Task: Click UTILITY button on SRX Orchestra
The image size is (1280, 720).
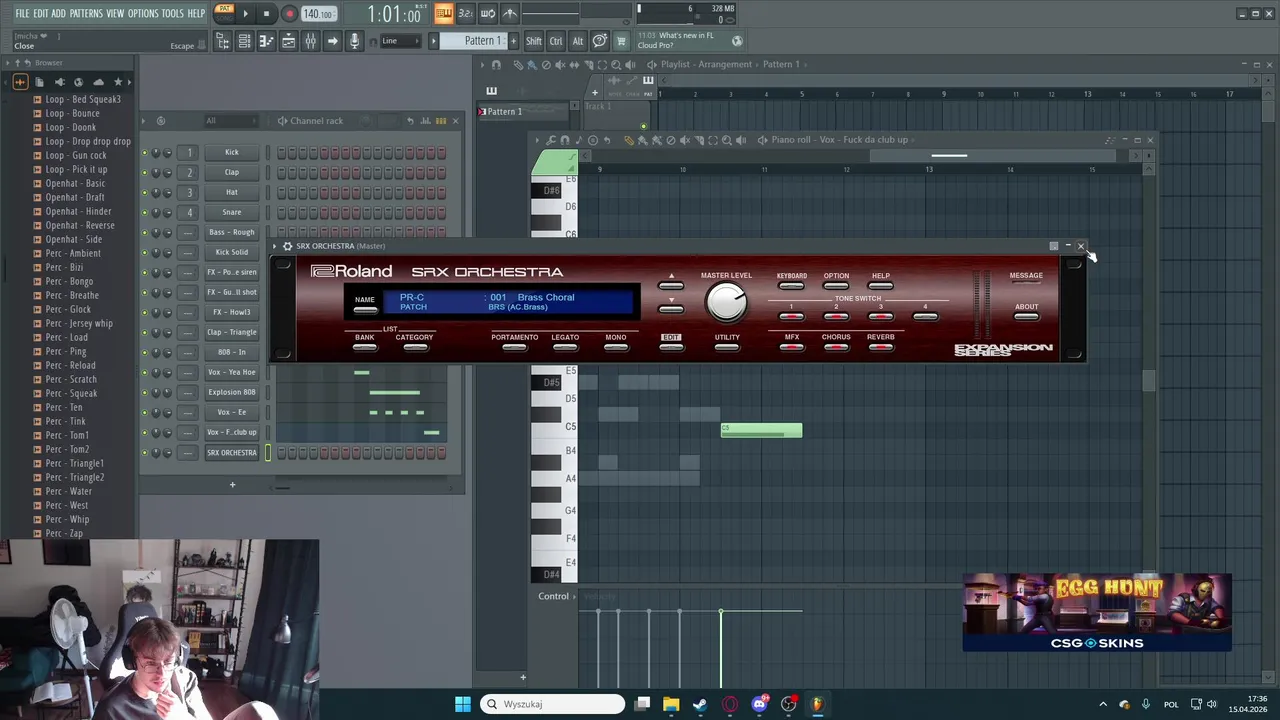Action: 727,347
